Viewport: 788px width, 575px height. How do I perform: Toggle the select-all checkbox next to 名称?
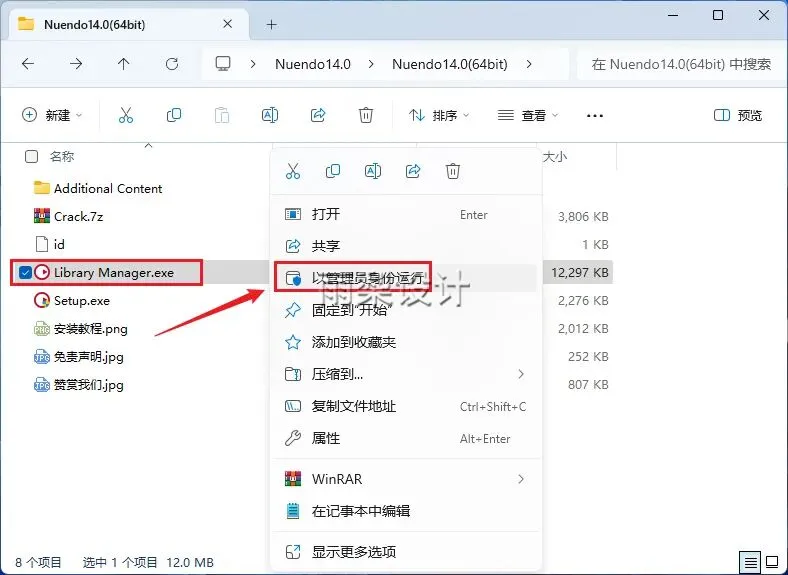pyautogui.click(x=31, y=157)
